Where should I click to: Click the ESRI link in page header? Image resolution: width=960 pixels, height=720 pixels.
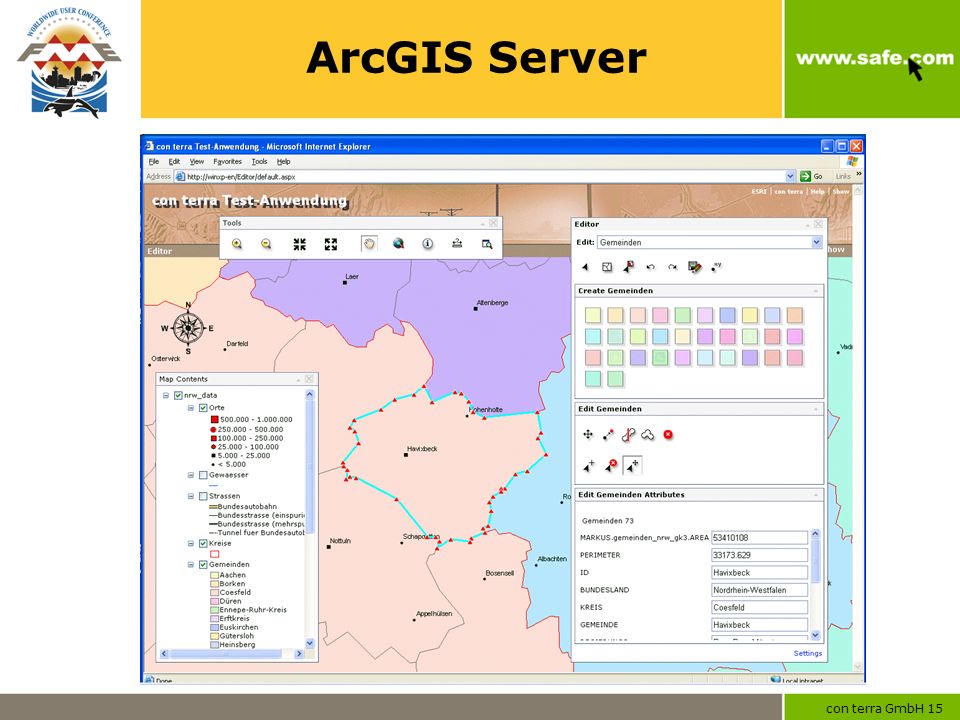tap(759, 192)
